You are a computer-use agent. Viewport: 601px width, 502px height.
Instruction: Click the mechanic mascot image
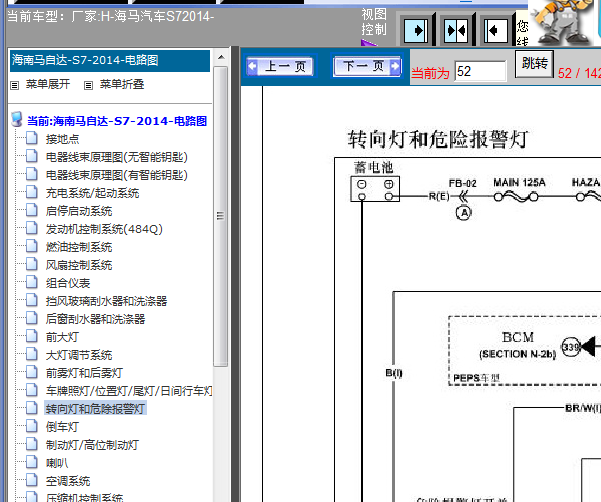pos(562,22)
